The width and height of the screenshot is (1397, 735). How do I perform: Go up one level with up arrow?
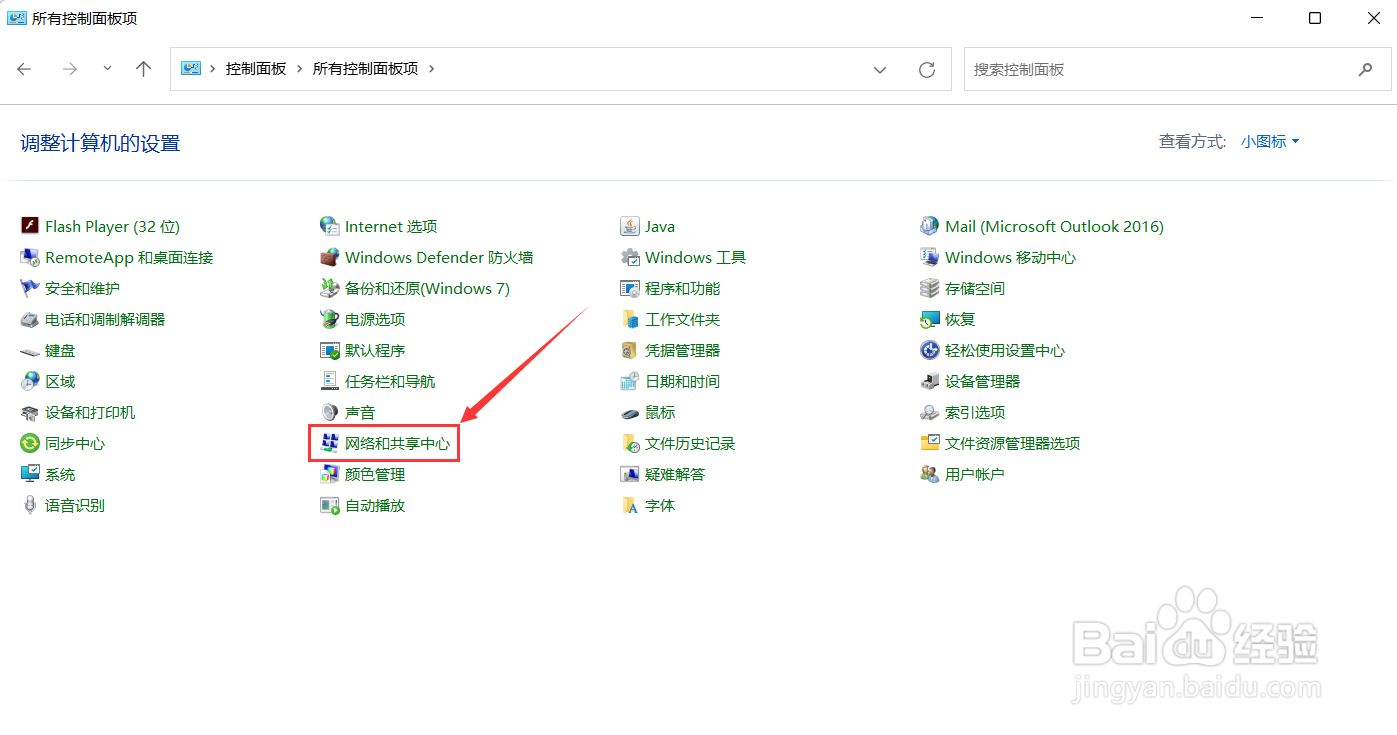[x=143, y=69]
